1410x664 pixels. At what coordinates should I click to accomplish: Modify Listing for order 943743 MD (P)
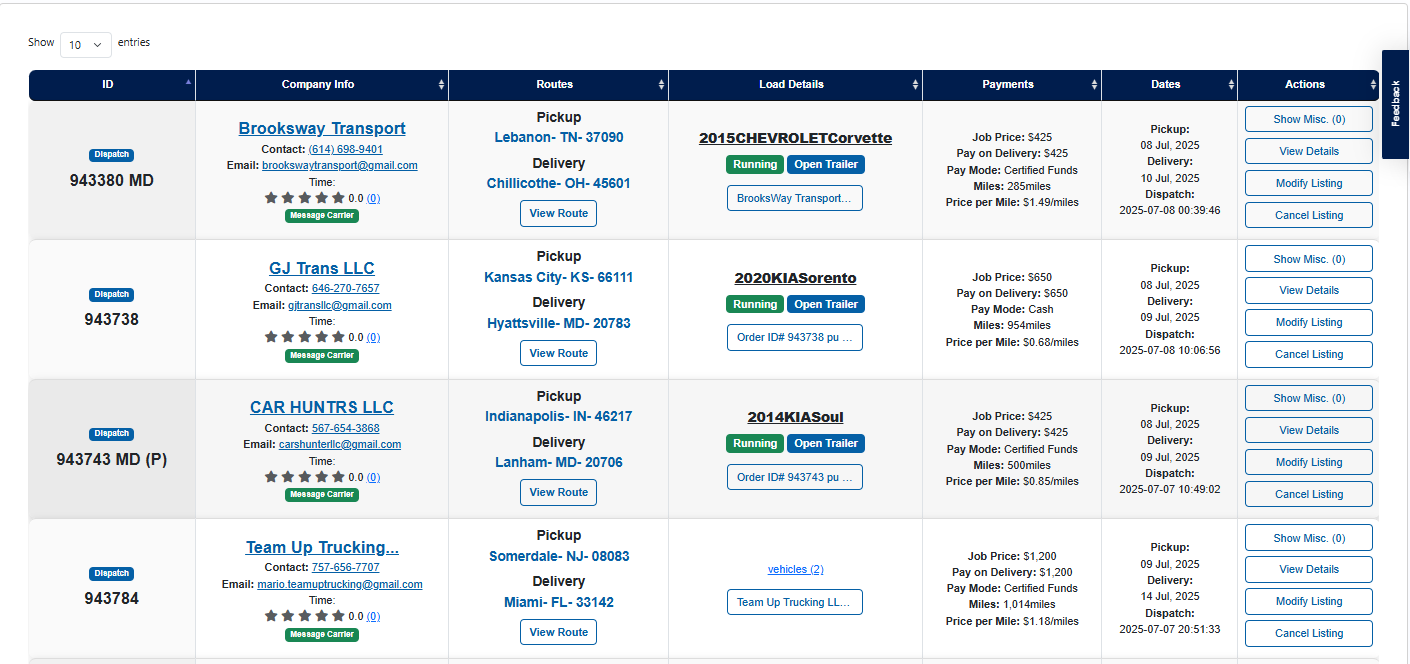coord(1309,462)
